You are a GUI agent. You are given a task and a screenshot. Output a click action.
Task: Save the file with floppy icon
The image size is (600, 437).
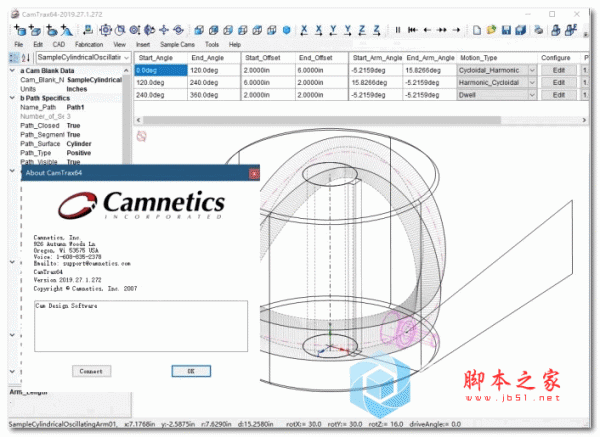pos(506,30)
